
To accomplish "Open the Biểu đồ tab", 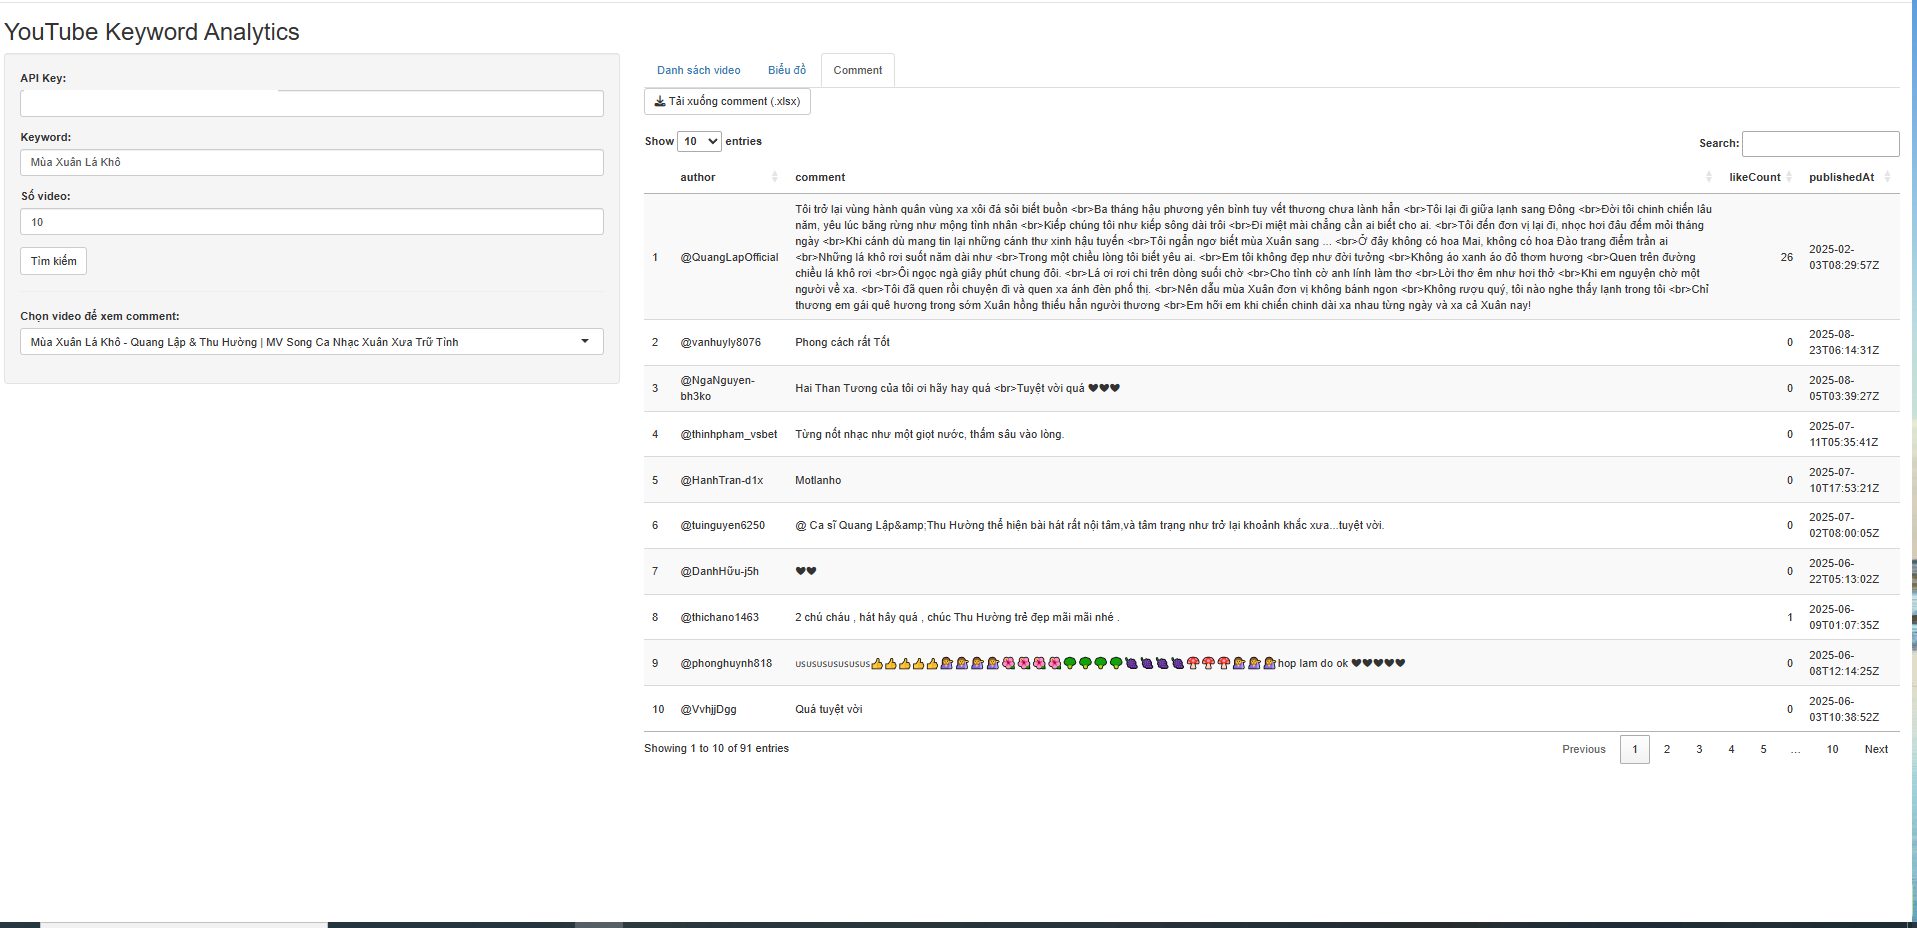I will point(786,71).
